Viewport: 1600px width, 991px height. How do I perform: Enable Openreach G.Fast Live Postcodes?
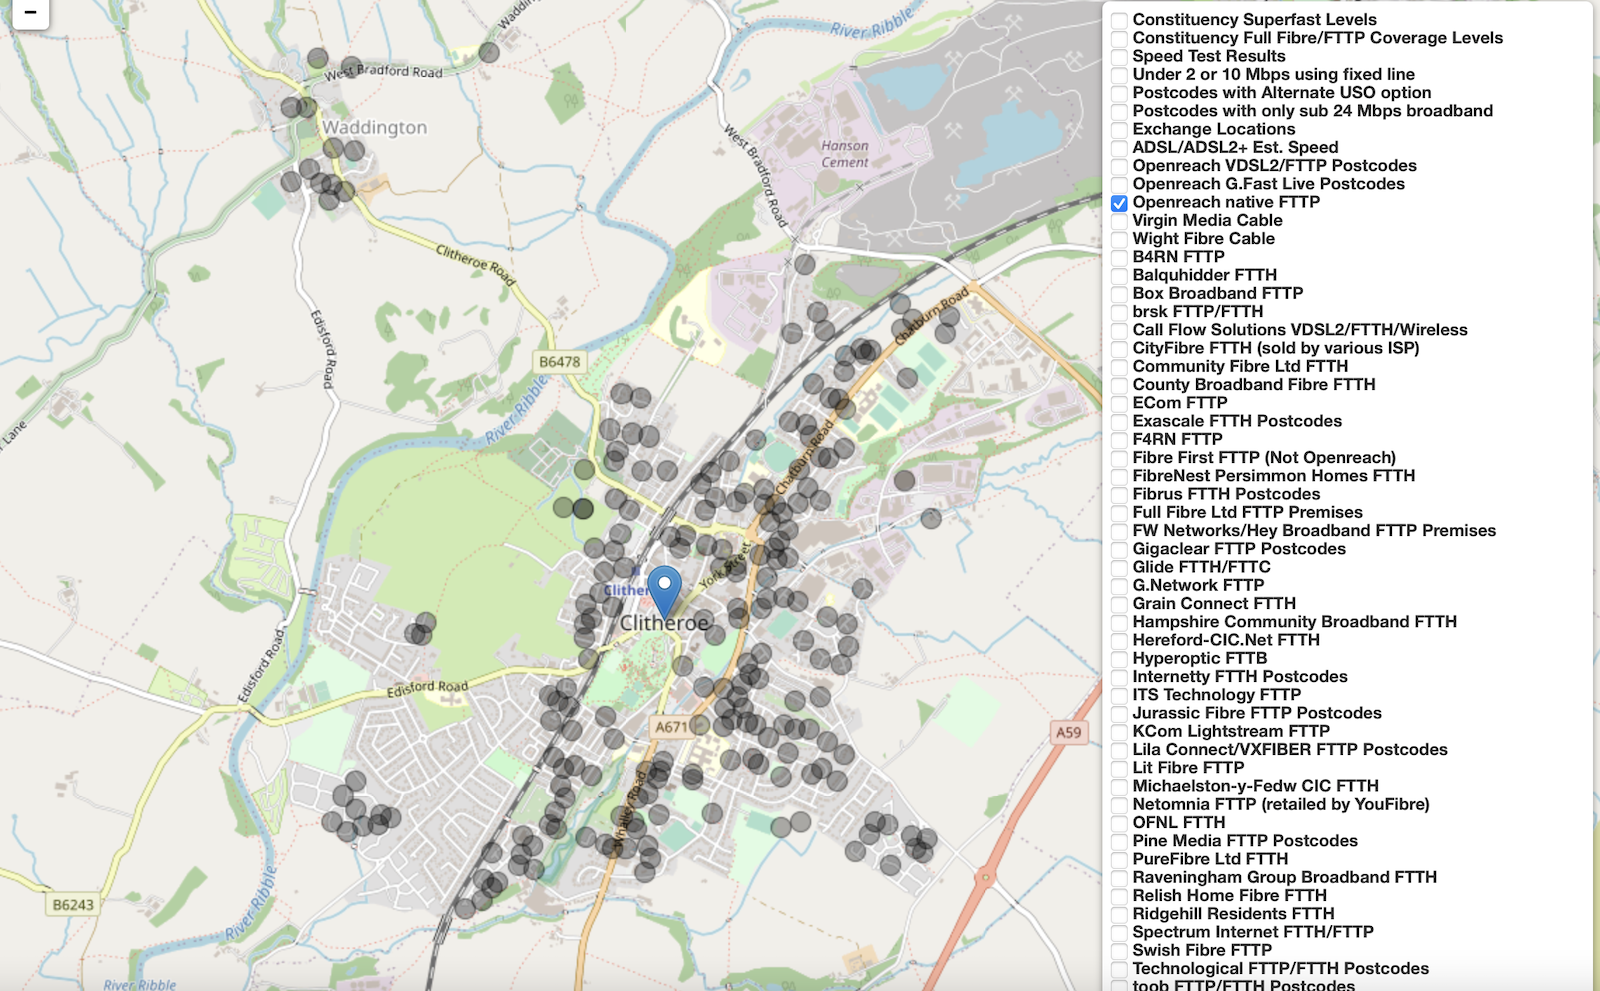1120,184
